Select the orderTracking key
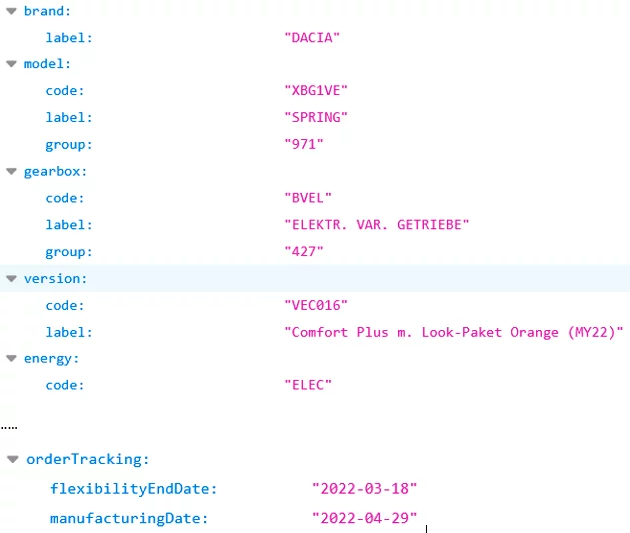Screen dimensions: 630x533 point(88,459)
